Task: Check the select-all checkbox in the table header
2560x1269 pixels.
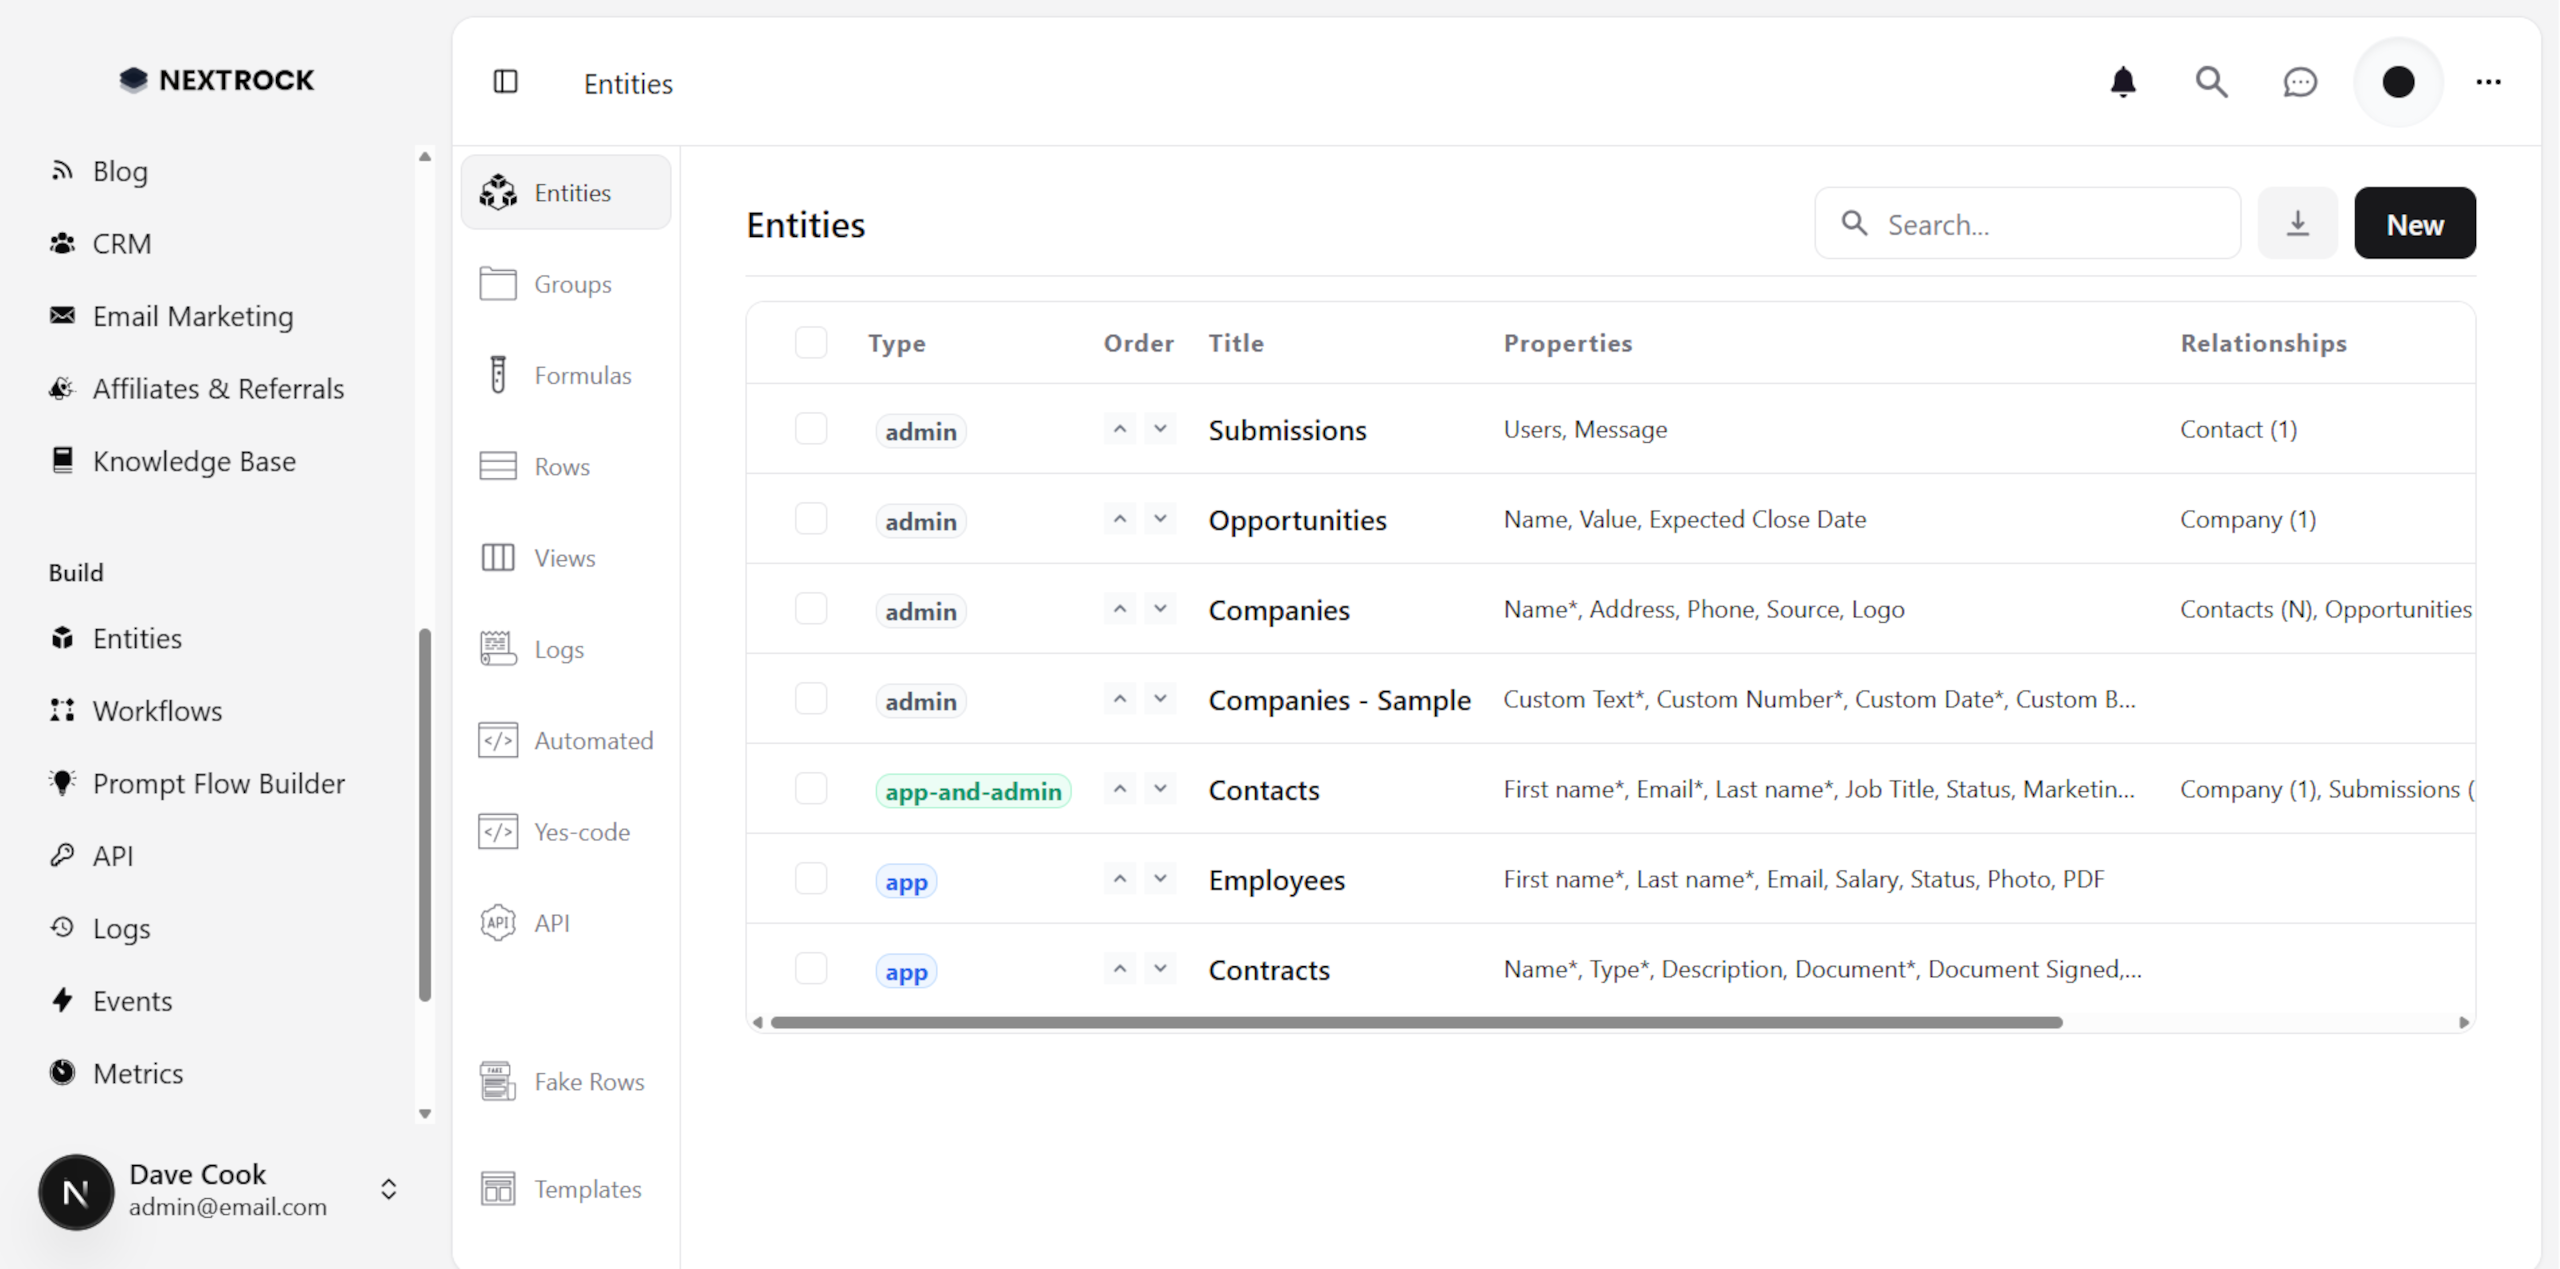Action: [x=811, y=342]
